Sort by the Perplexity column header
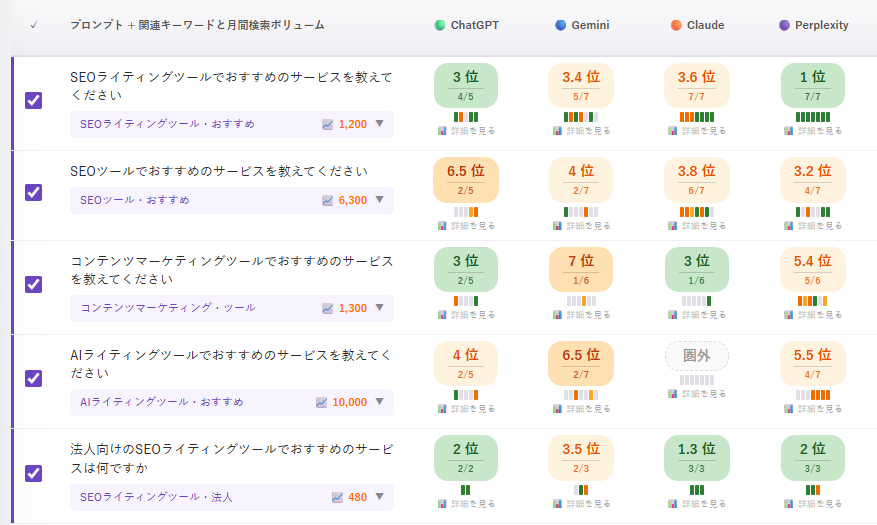Image resolution: width=877 pixels, height=525 pixels. pos(814,25)
